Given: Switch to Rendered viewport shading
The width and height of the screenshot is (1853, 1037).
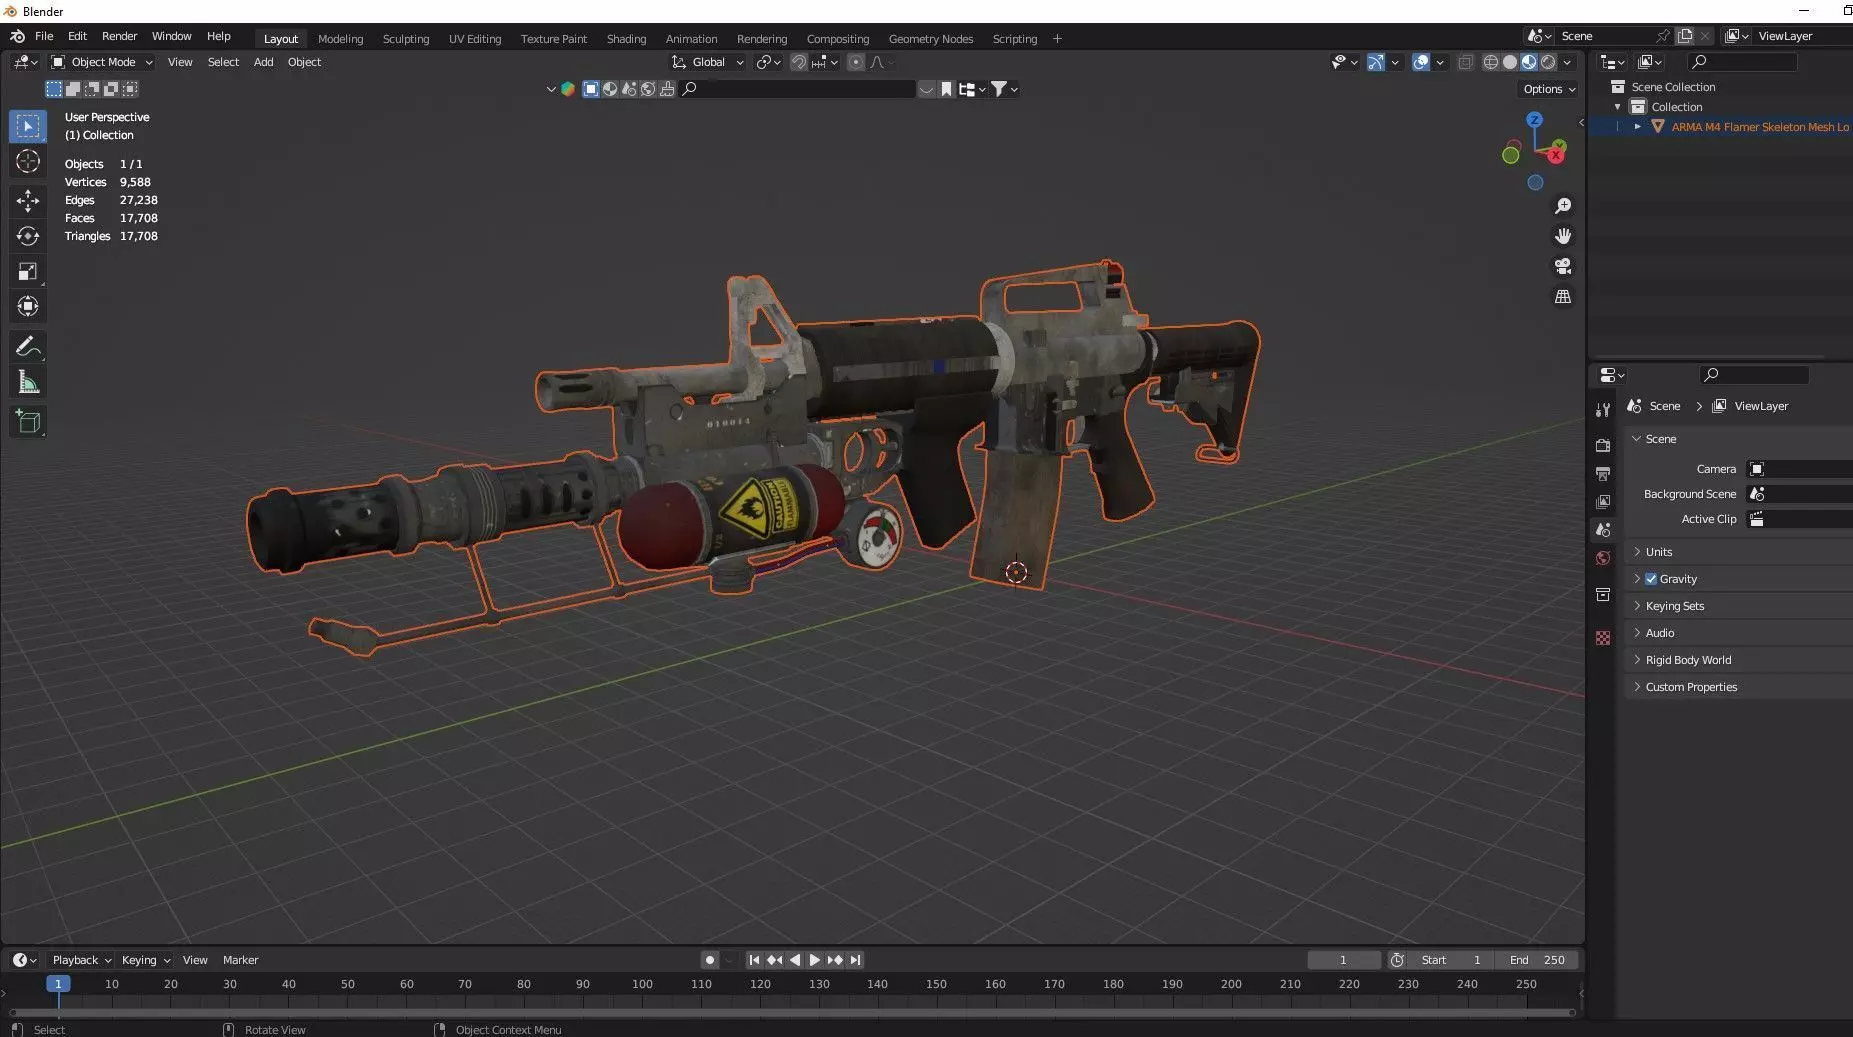Looking at the screenshot, I should 1548,62.
